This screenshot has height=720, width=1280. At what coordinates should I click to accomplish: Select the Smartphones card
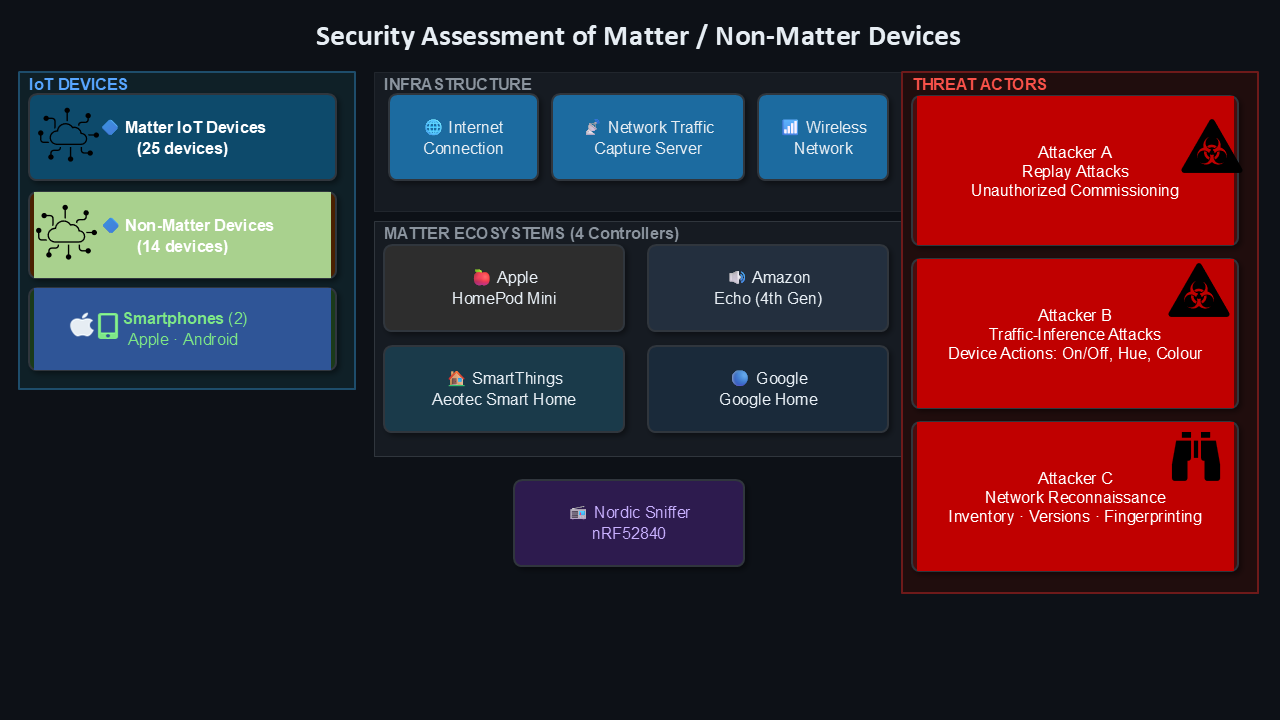pyautogui.click(x=182, y=329)
